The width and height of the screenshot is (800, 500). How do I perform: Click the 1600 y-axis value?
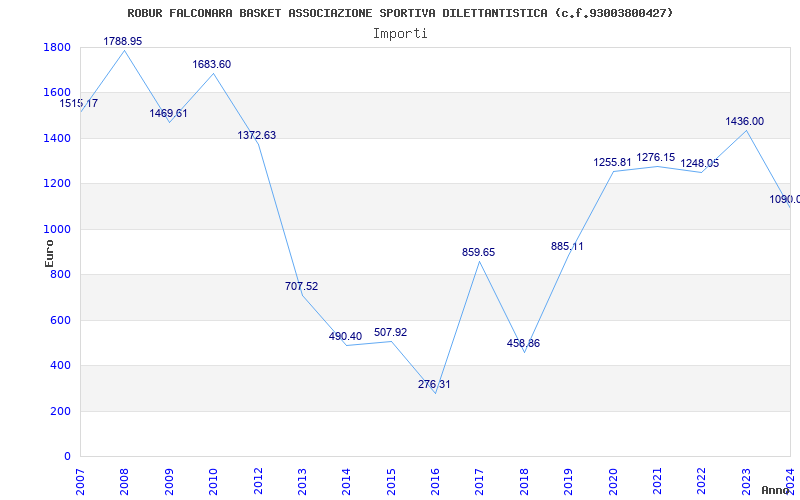(57, 93)
